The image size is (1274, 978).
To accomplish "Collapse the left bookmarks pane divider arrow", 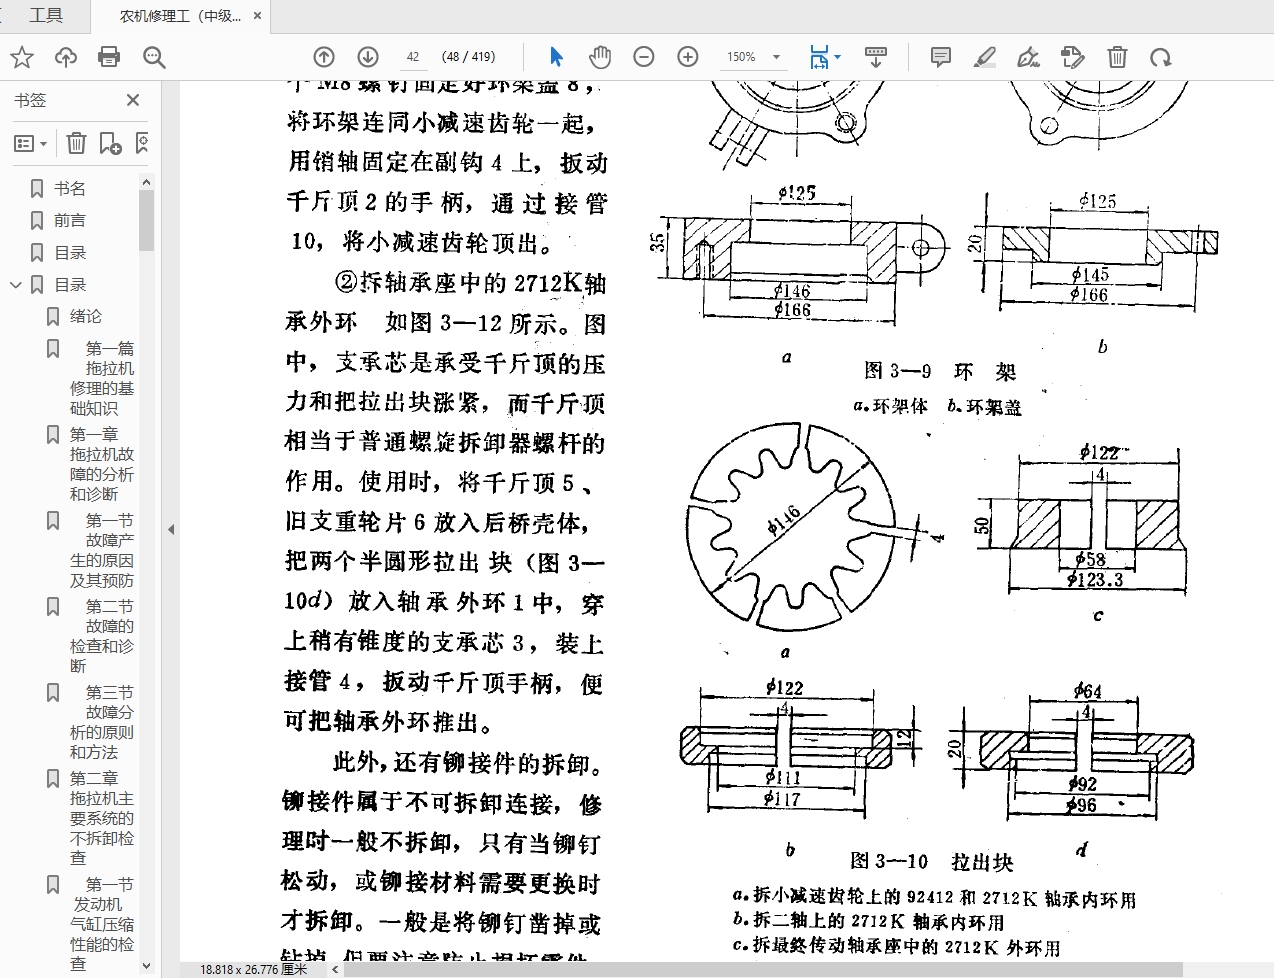I will click(171, 529).
